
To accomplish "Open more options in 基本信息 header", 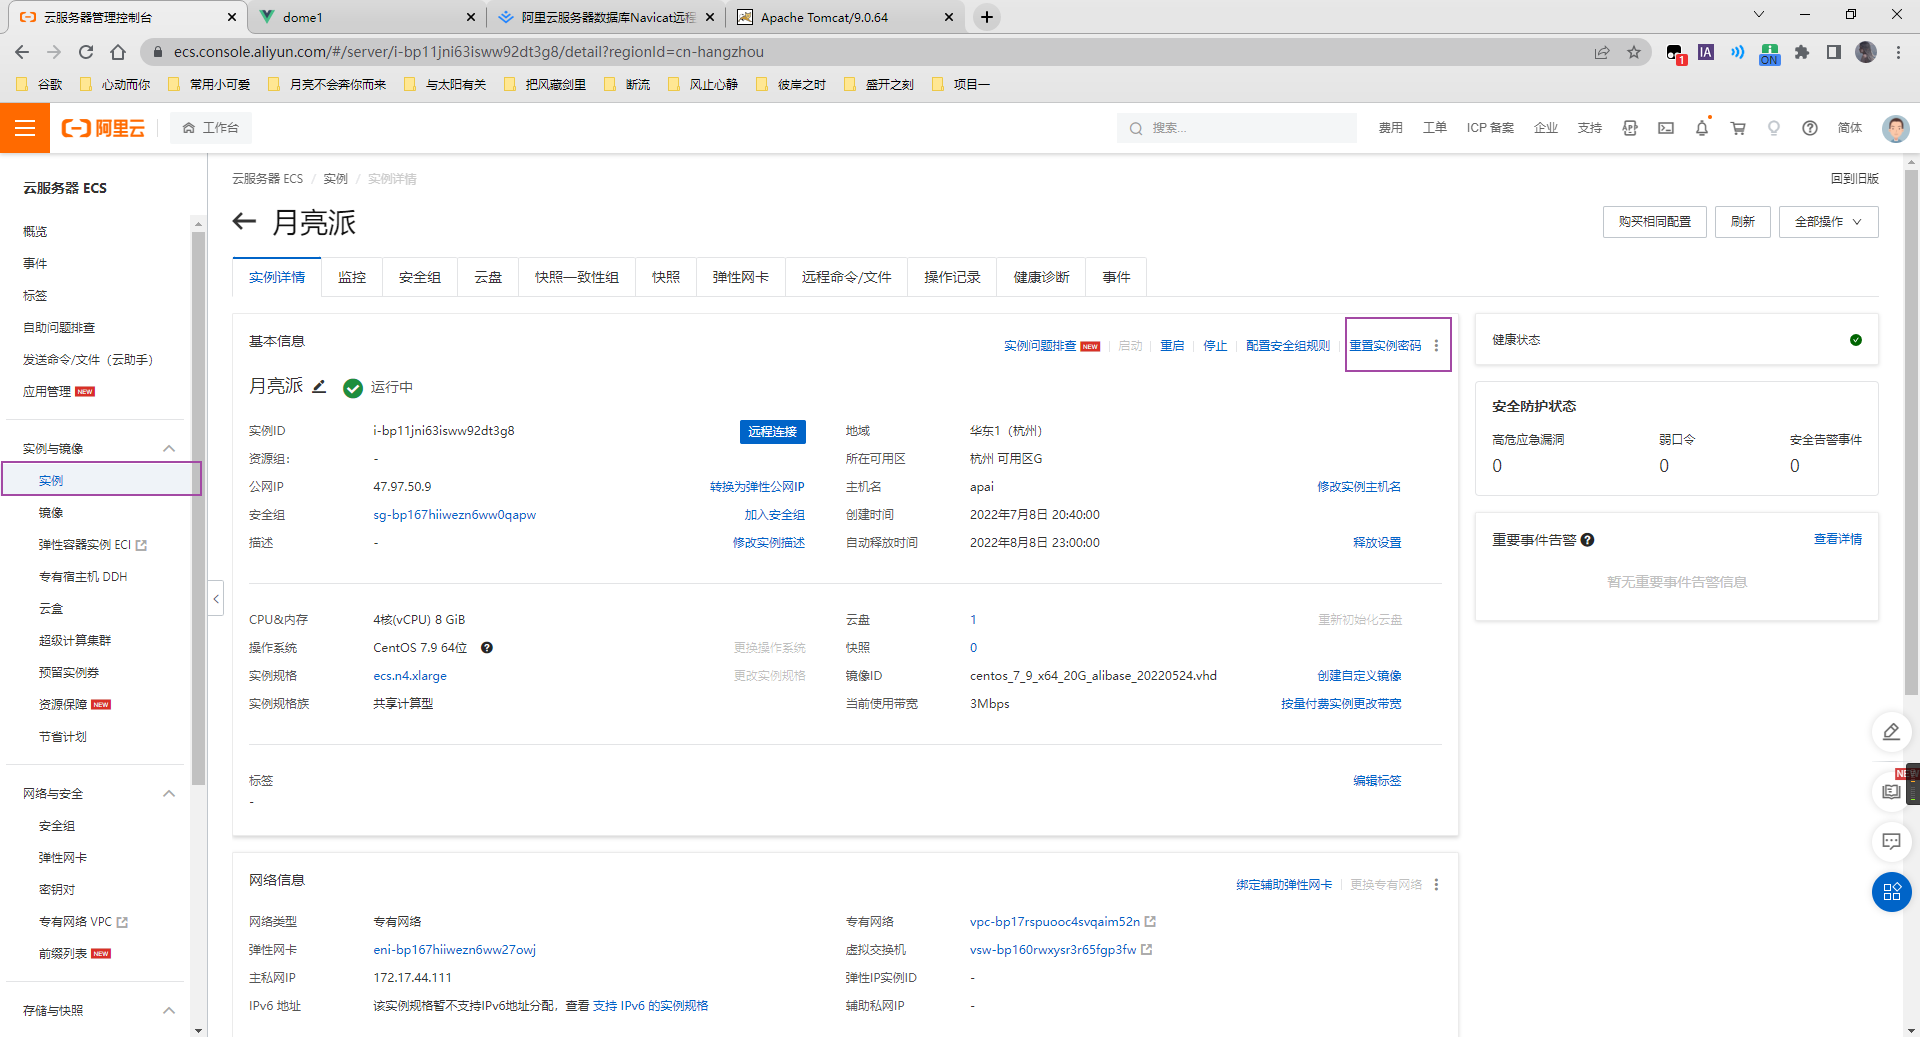I will click(x=1436, y=345).
